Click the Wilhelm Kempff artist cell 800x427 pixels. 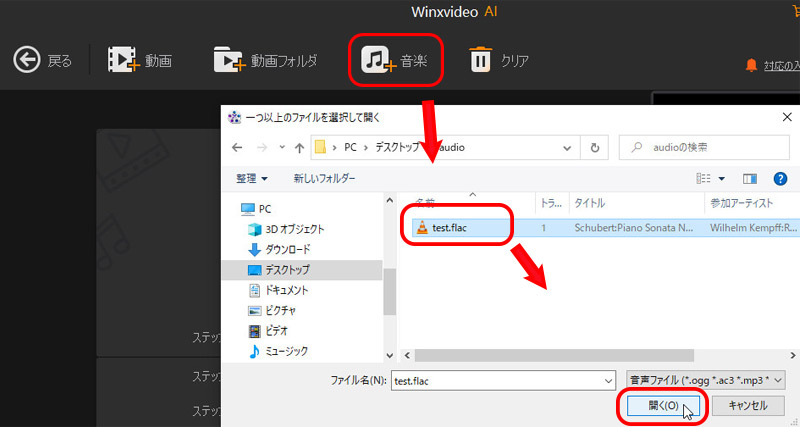point(753,228)
